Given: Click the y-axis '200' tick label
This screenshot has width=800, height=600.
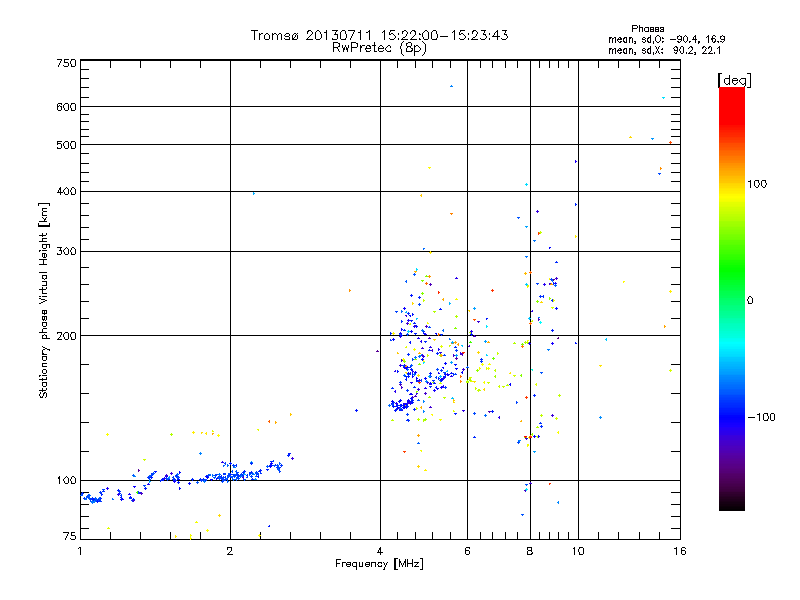Looking at the screenshot, I should 66,336.
